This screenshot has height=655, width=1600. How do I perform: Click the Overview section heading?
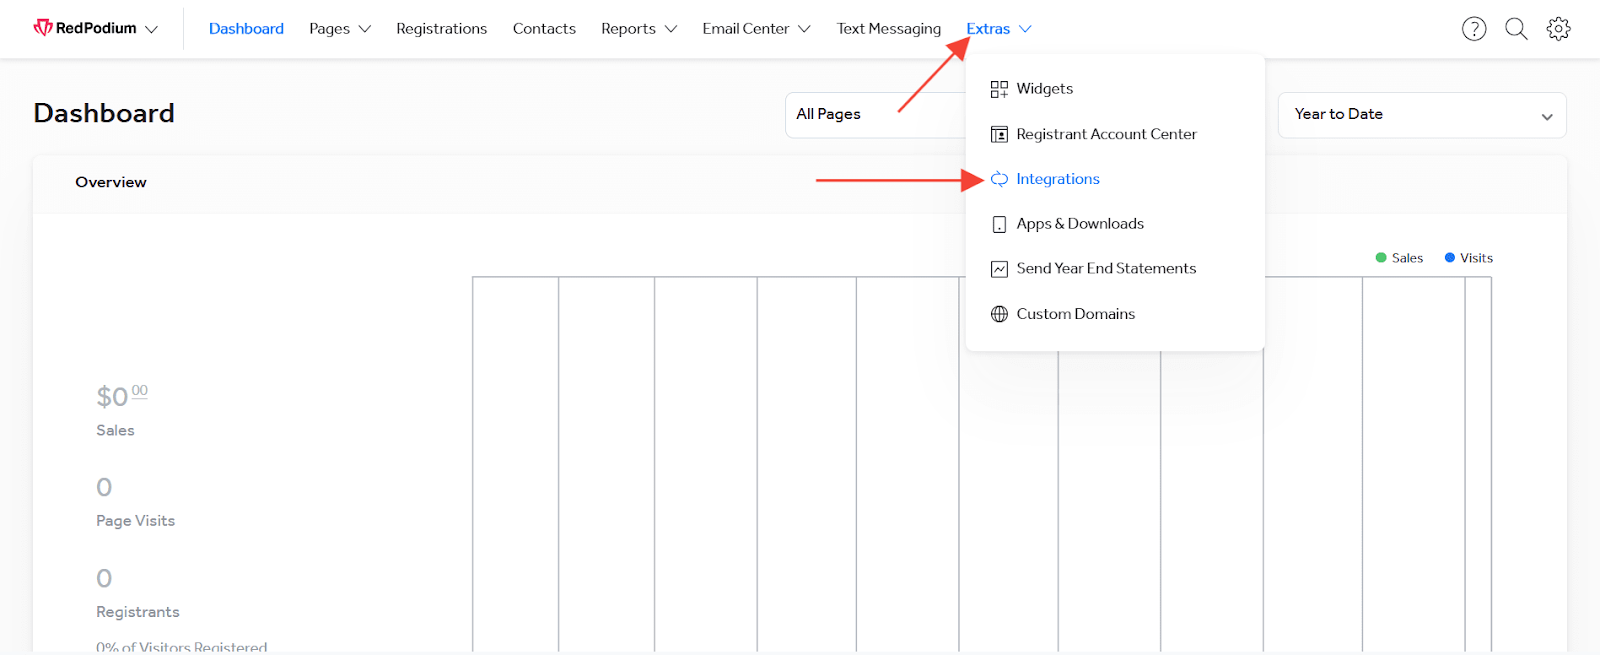(111, 182)
